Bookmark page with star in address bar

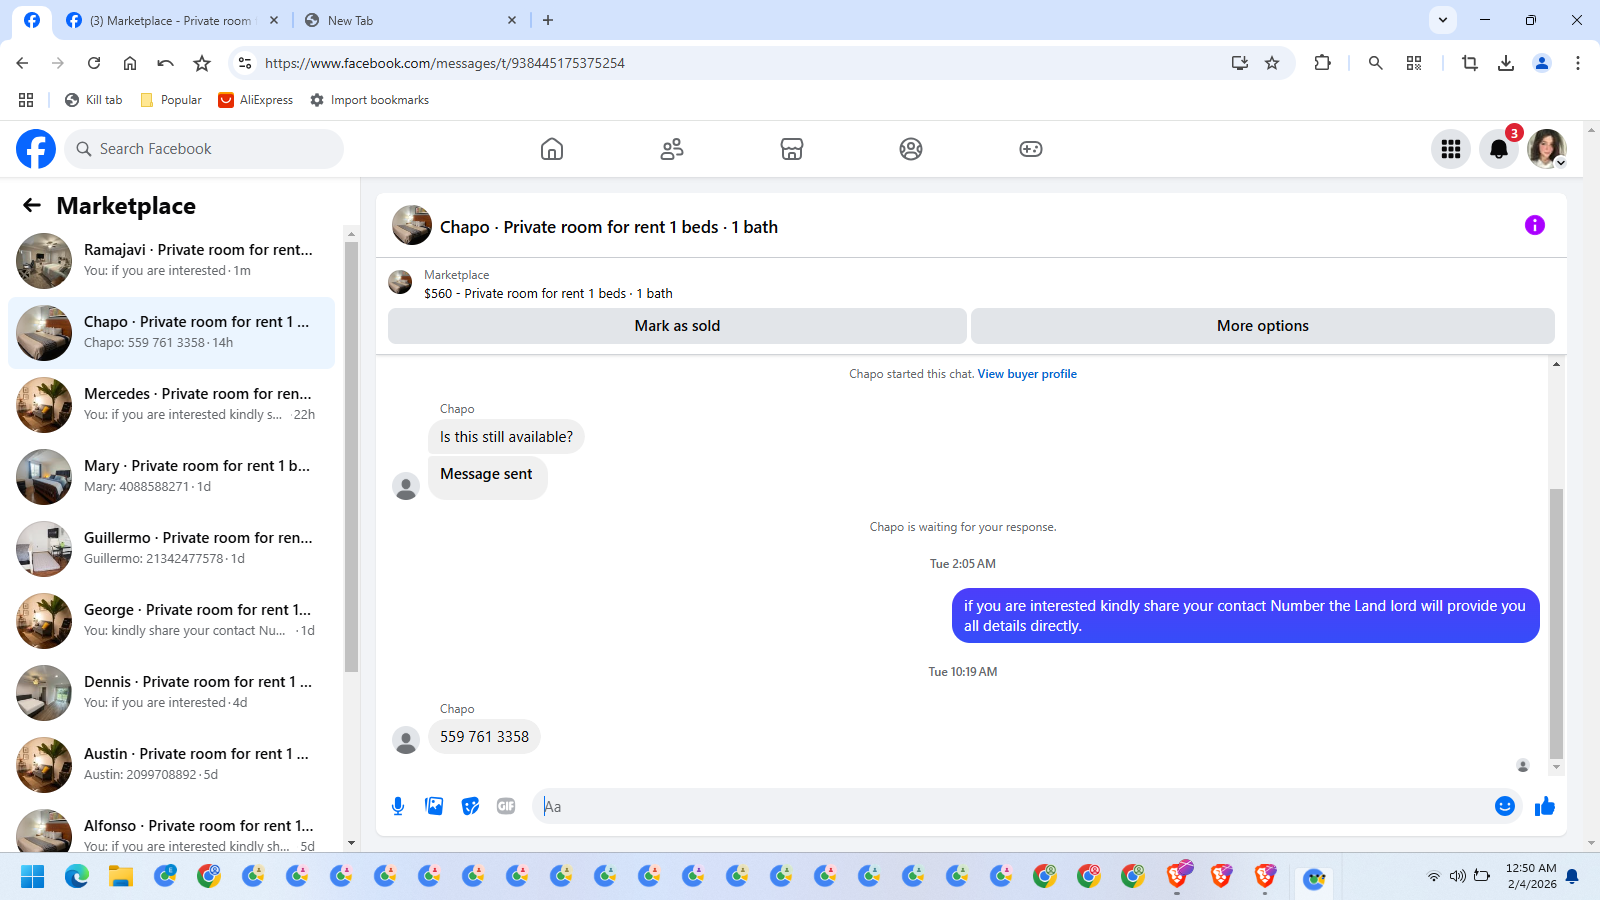point(1272,63)
